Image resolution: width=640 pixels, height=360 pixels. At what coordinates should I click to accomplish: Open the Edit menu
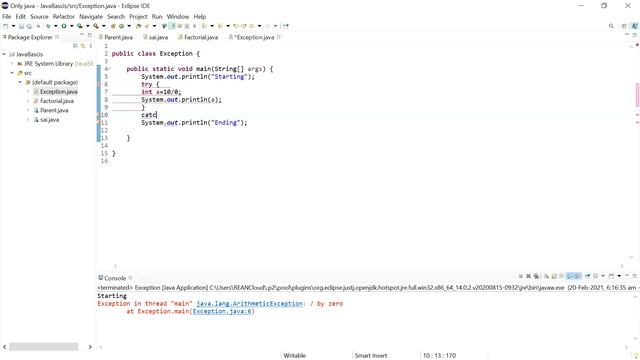[20, 17]
